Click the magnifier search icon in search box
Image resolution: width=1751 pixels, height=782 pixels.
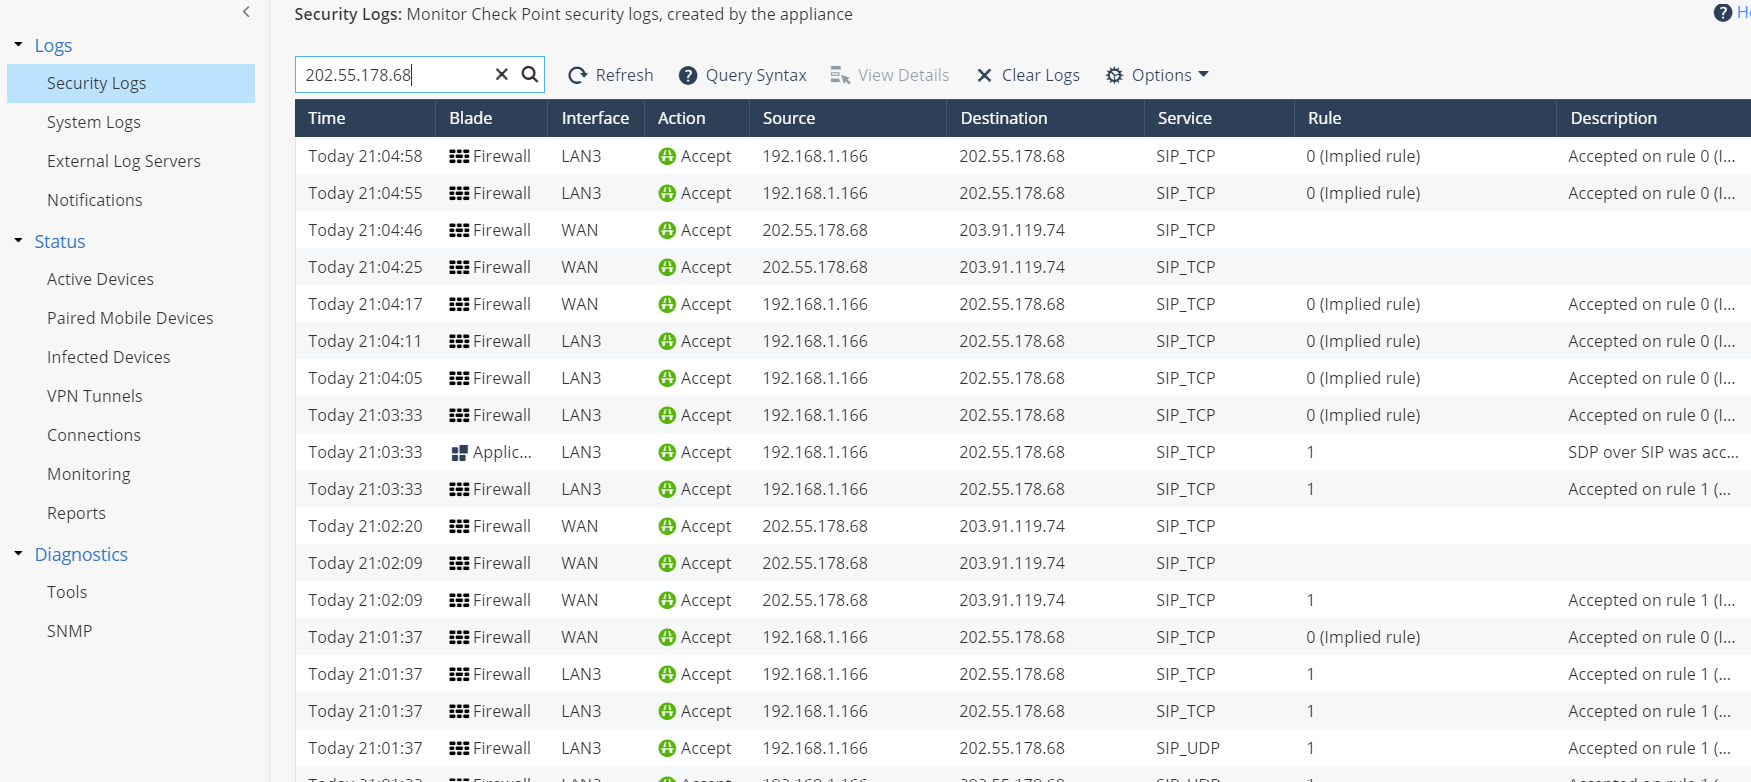tap(530, 74)
